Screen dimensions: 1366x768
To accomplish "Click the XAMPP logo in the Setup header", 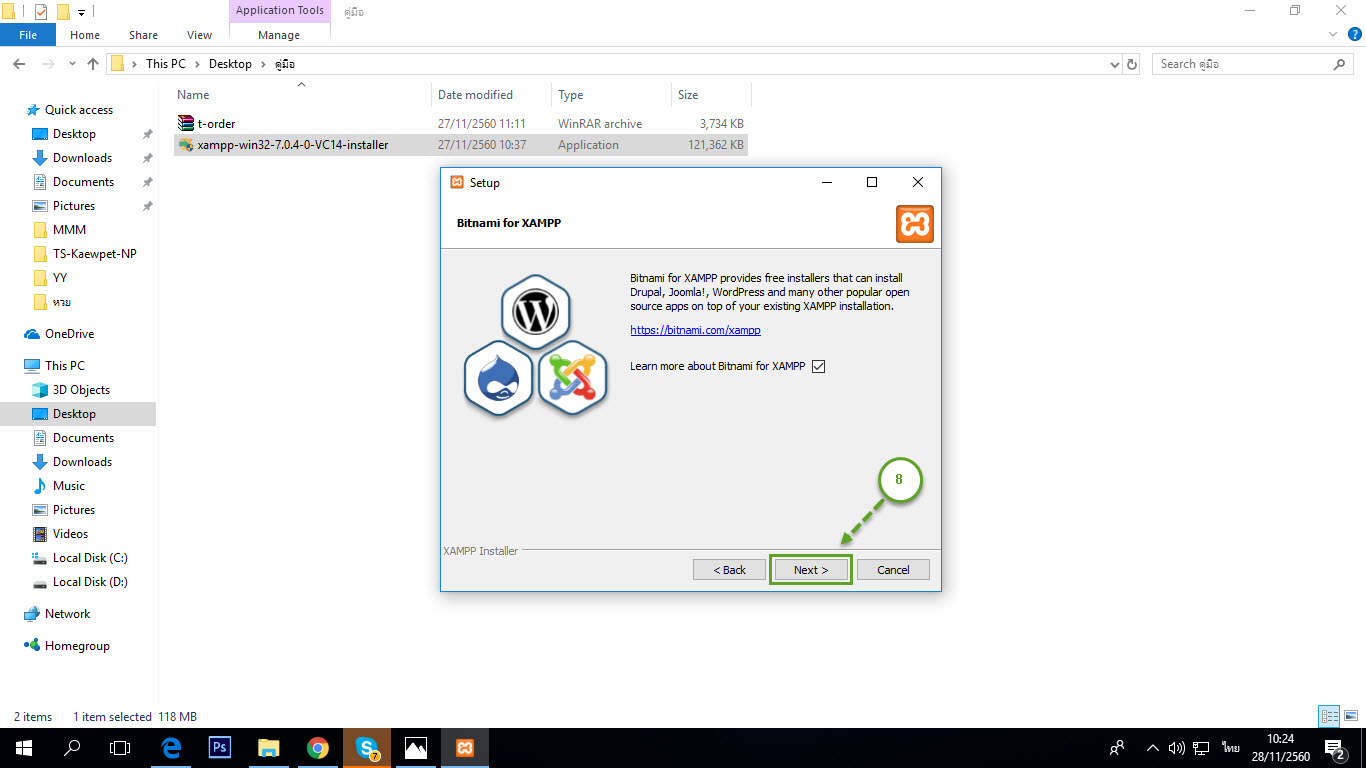I will pyautogui.click(x=915, y=224).
